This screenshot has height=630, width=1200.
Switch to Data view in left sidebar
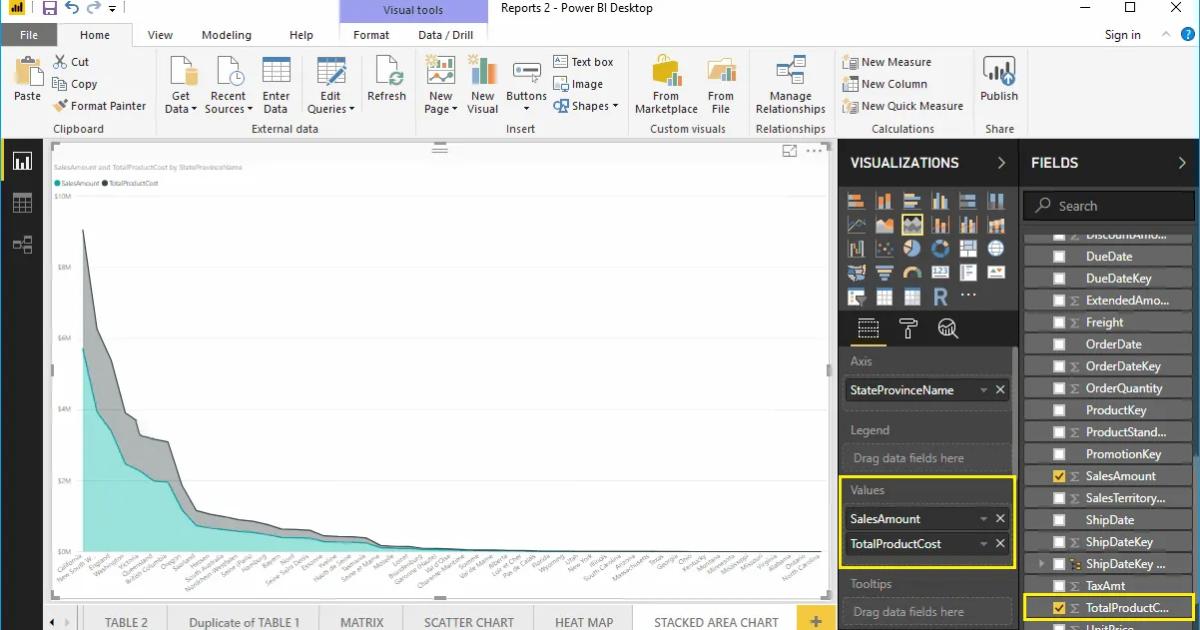coord(22,203)
